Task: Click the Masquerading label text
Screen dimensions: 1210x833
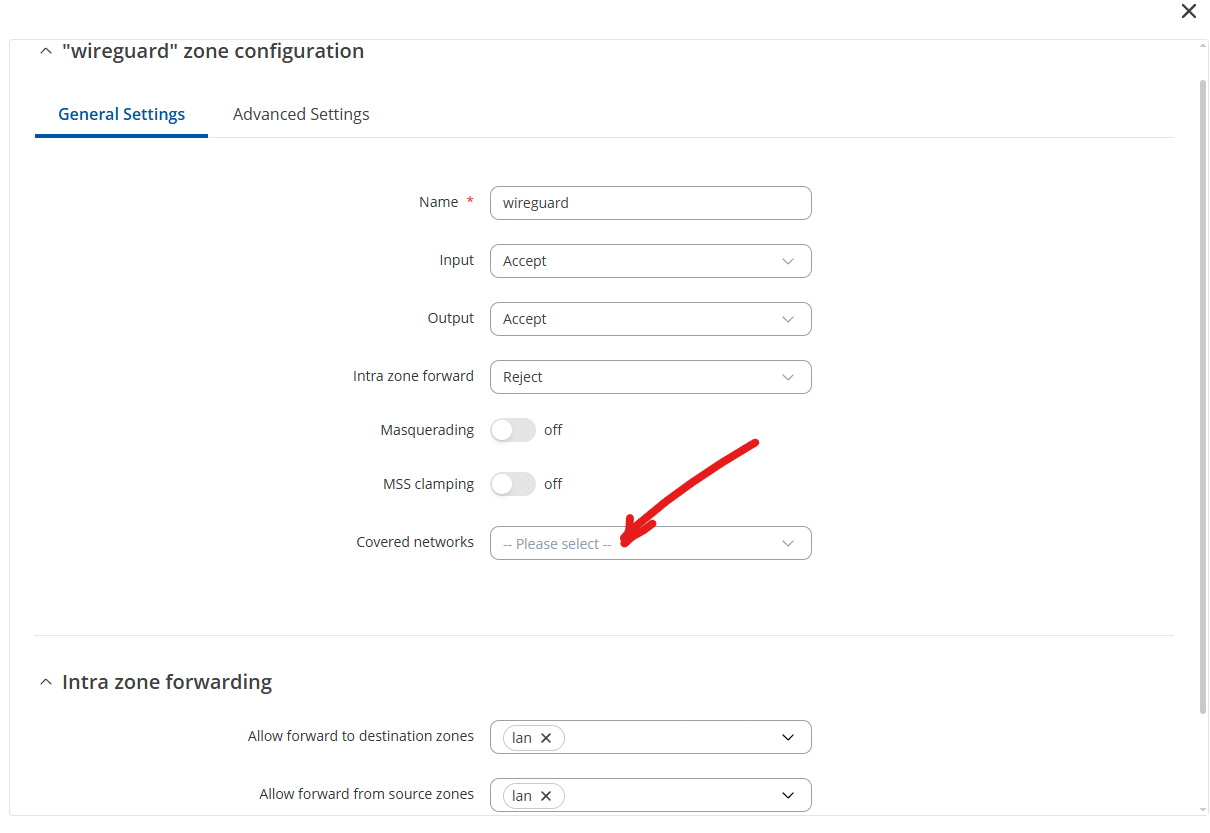Action: coord(427,430)
